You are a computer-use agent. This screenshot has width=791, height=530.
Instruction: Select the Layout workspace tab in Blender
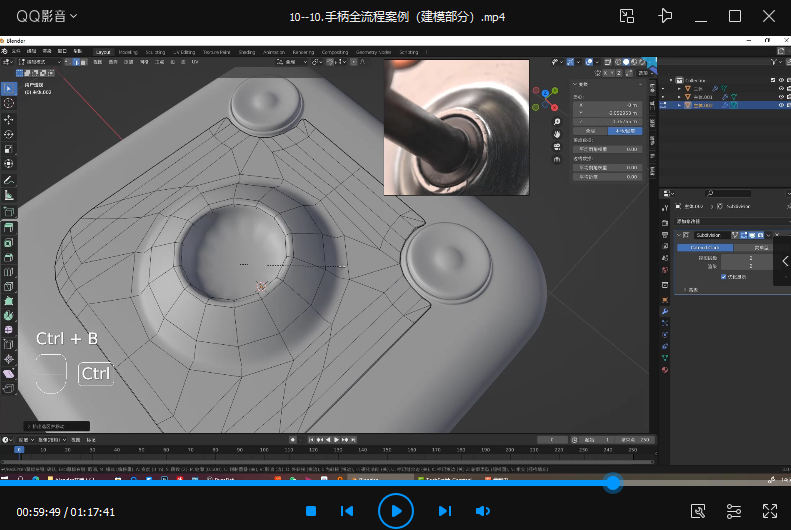click(x=103, y=52)
